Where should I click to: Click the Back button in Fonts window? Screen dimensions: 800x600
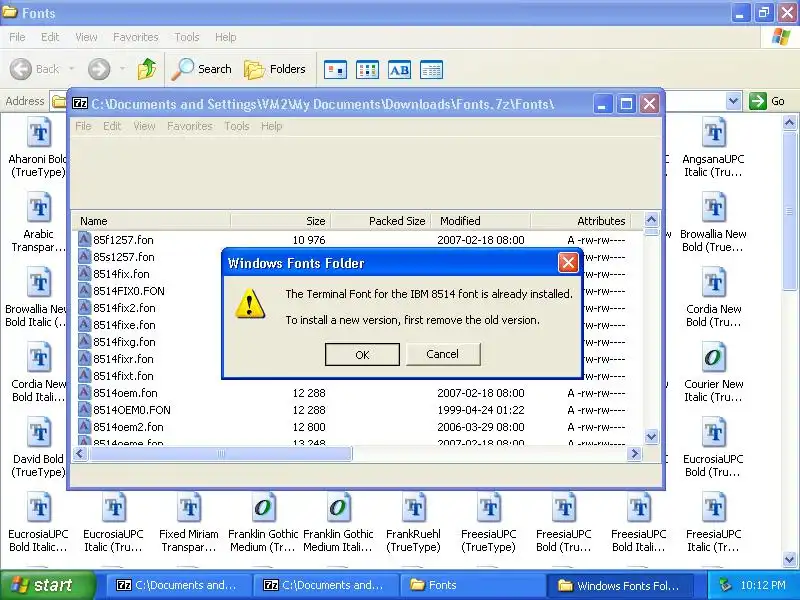coord(35,69)
